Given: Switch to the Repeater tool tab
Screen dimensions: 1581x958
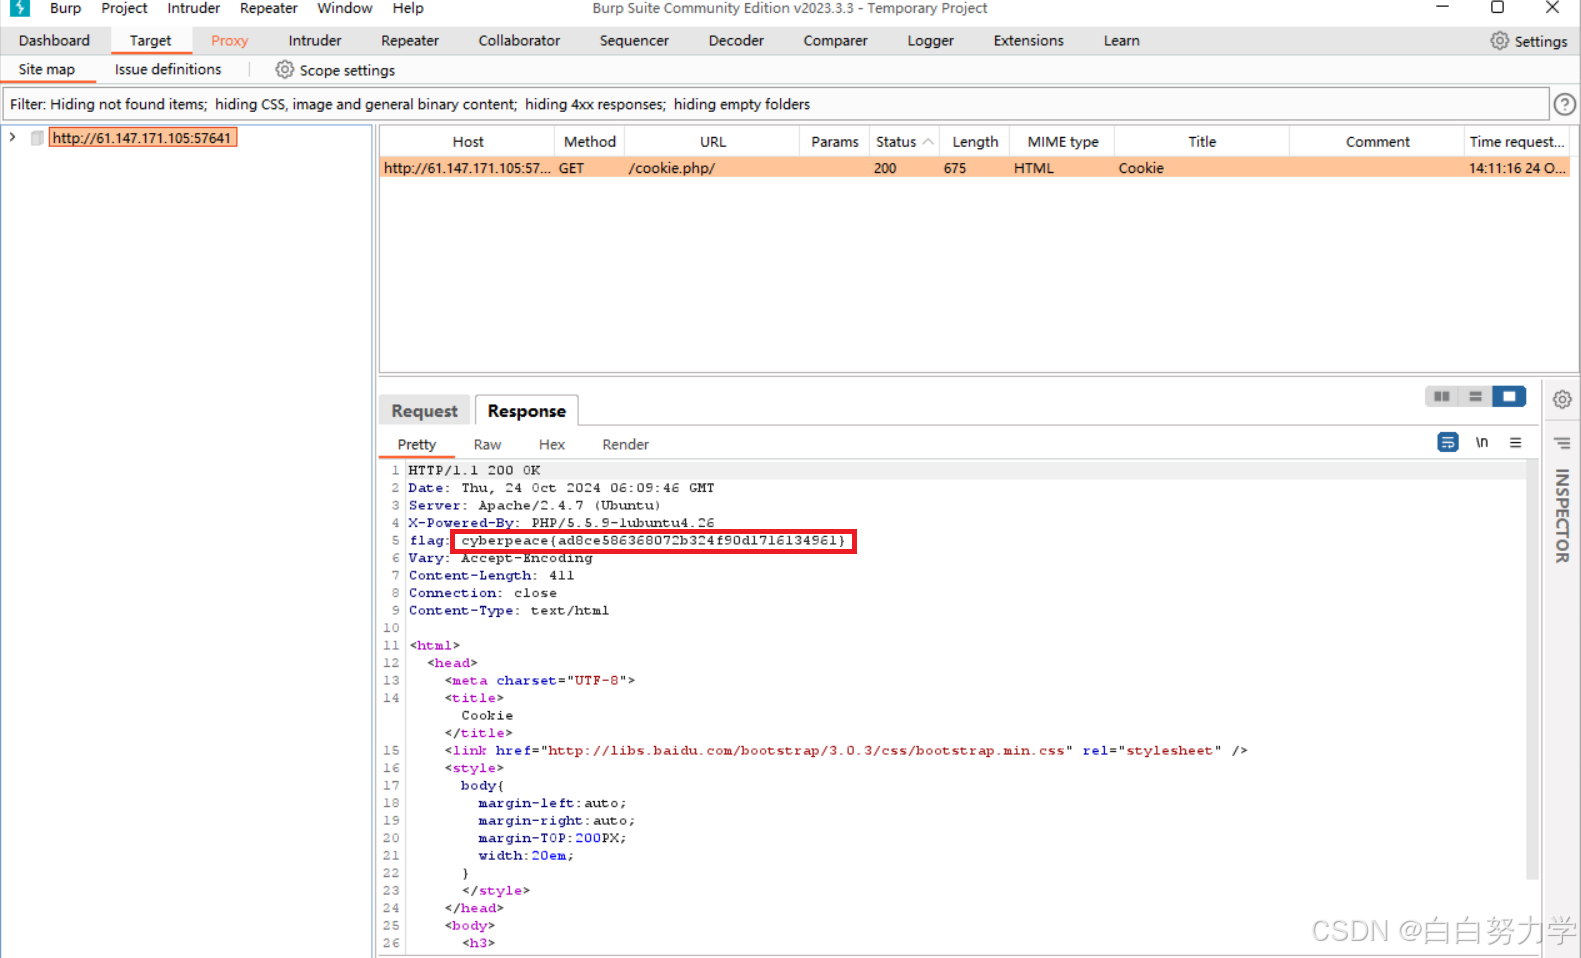Looking at the screenshot, I should pyautogui.click(x=409, y=41).
